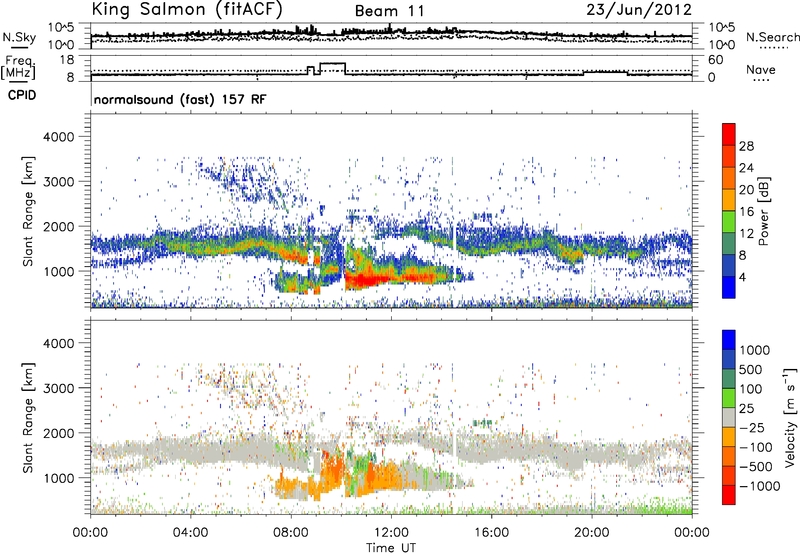The width and height of the screenshot is (800, 554).
Task: Click the '00:00' tick label at the start of the time axis
Action: [90, 533]
